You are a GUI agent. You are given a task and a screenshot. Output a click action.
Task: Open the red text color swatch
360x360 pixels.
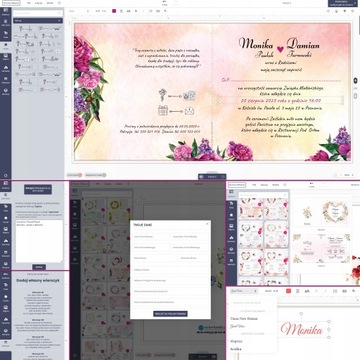tap(289, 291)
